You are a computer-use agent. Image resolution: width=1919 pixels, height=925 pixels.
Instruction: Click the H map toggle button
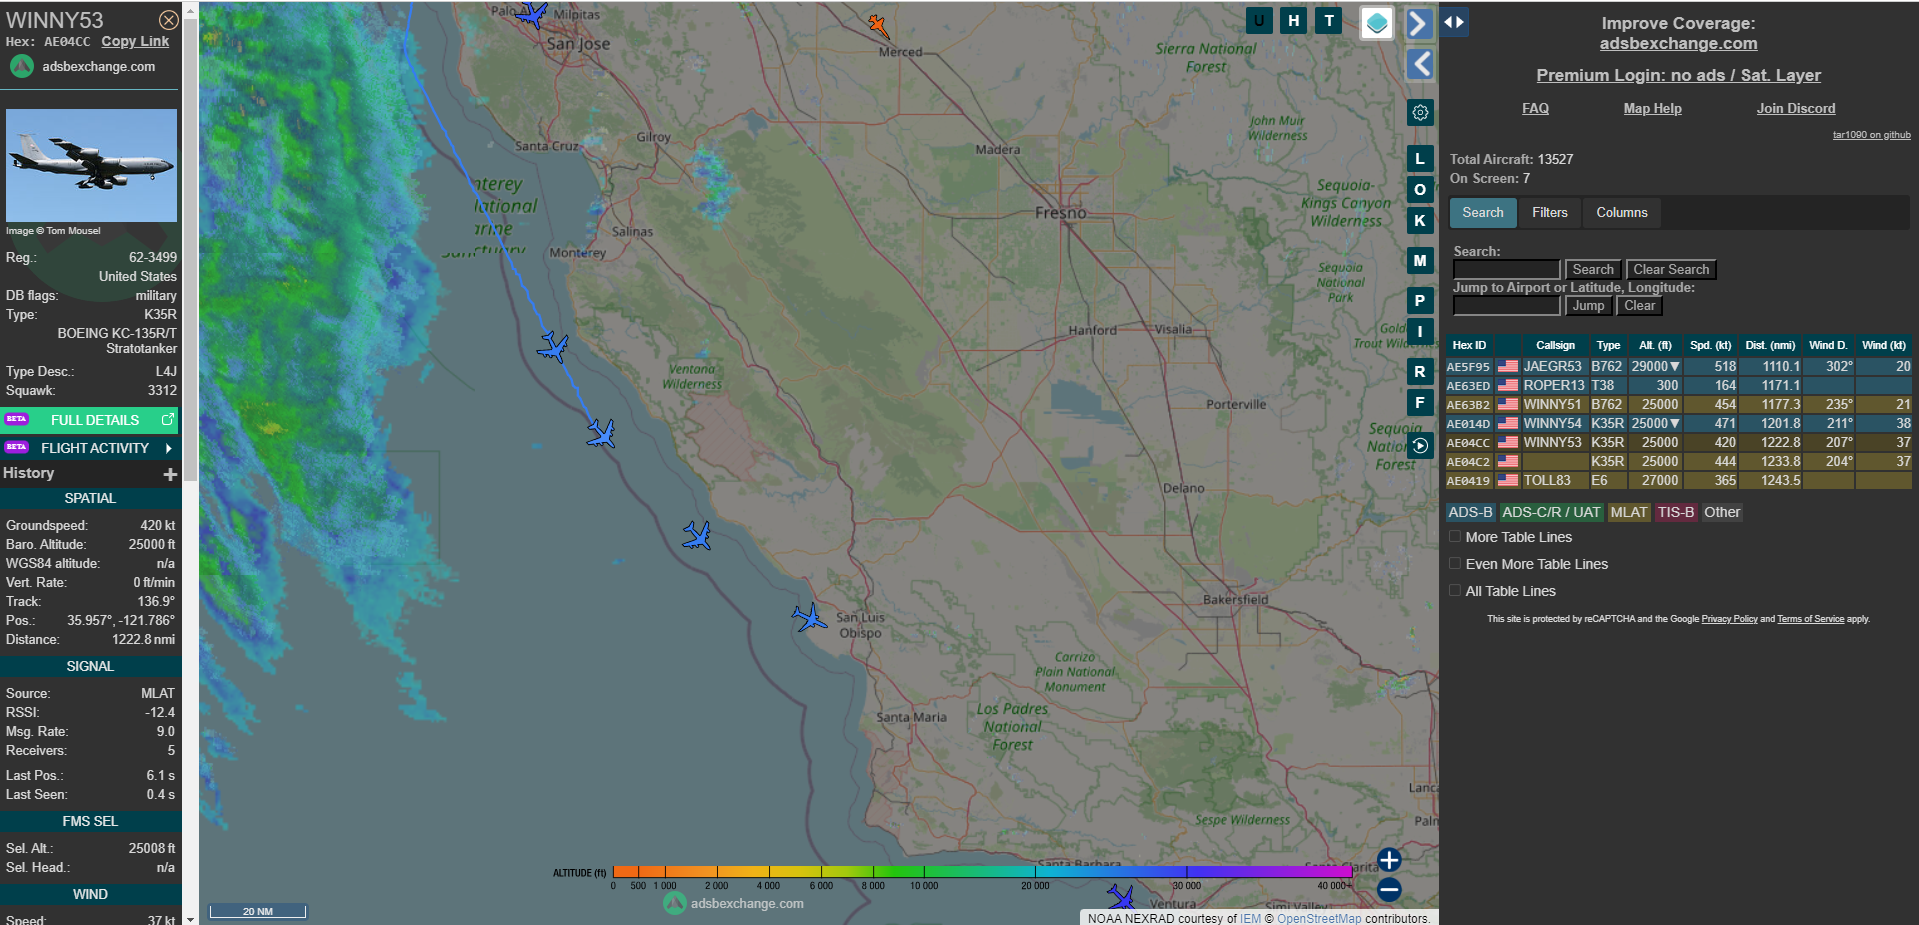coord(1294,20)
